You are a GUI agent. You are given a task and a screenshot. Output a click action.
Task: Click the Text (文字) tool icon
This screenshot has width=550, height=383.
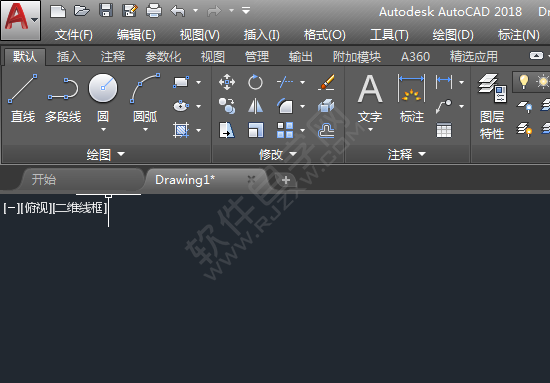[370, 88]
